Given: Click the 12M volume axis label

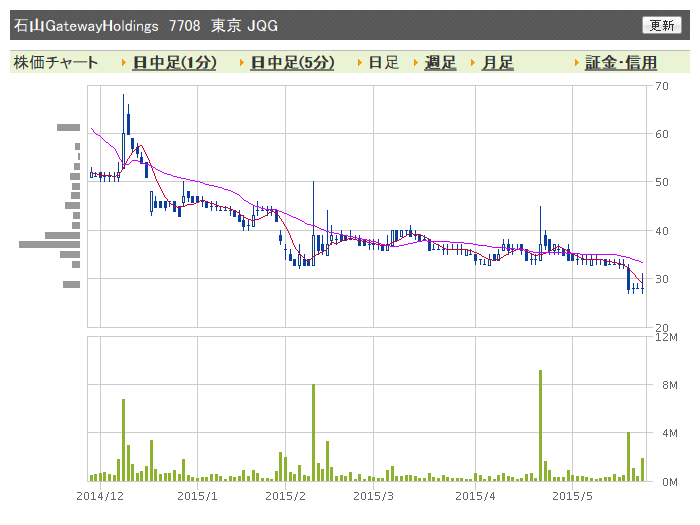Looking at the screenshot, I should [x=666, y=337].
